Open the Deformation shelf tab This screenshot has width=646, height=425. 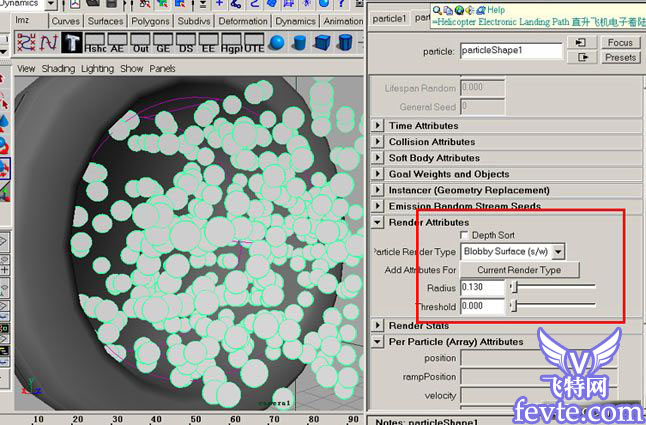coord(243,21)
